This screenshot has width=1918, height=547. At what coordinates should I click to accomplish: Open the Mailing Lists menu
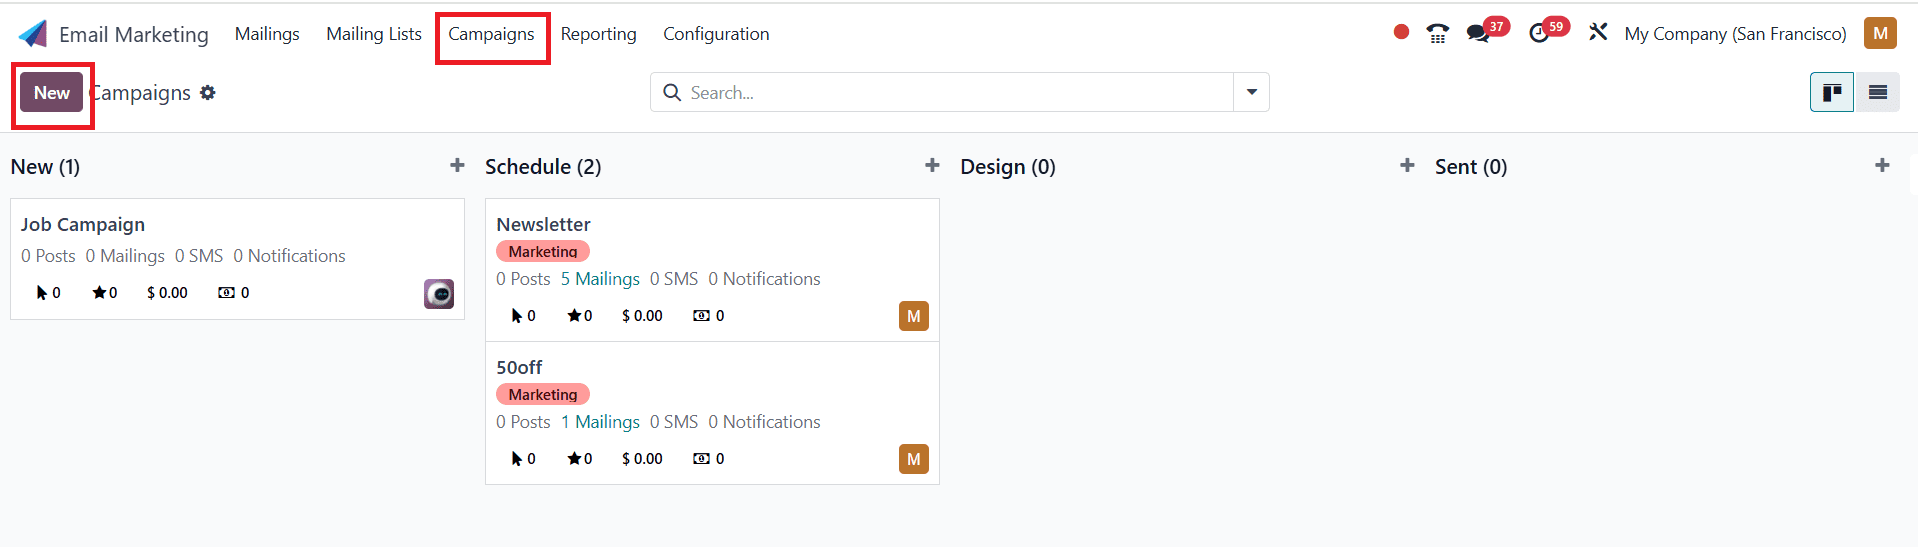point(374,34)
